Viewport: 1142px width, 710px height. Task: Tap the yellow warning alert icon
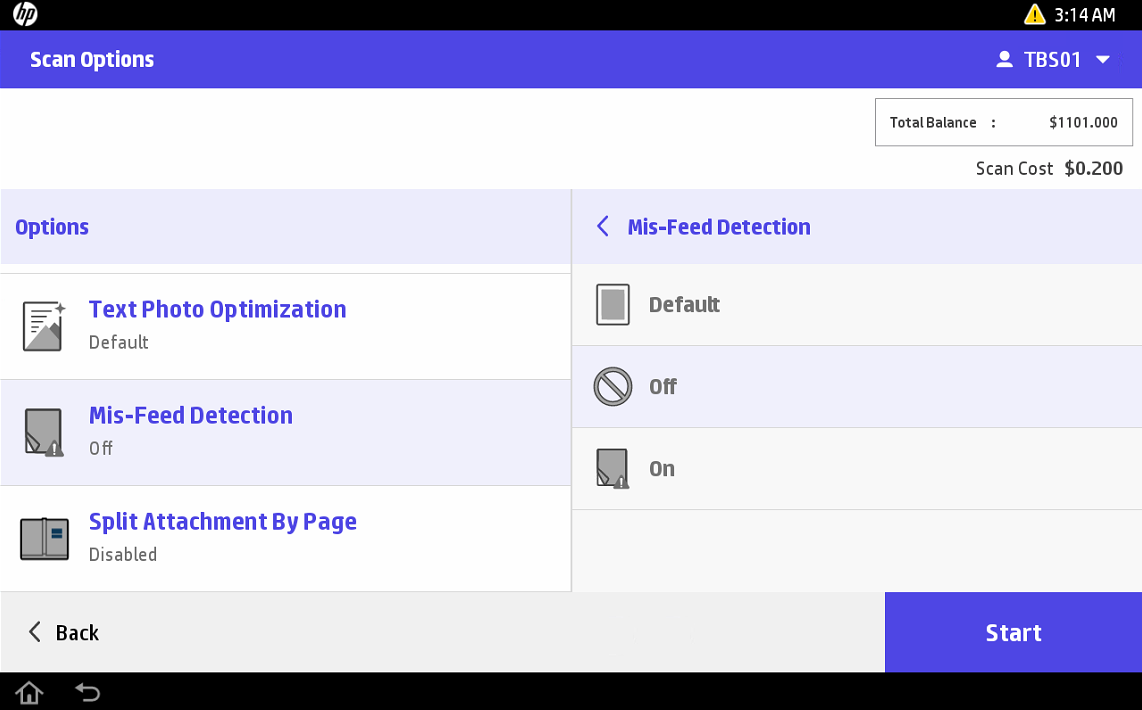click(1035, 15)
